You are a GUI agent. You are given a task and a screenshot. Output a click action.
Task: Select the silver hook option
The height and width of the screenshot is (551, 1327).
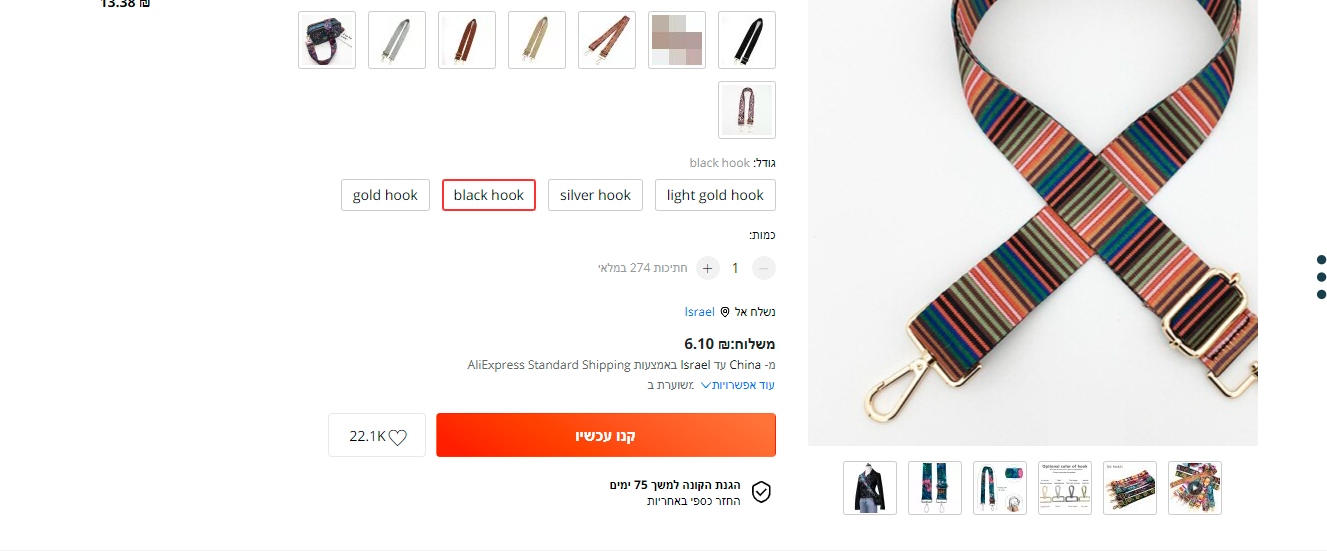(x=595, y=195)
